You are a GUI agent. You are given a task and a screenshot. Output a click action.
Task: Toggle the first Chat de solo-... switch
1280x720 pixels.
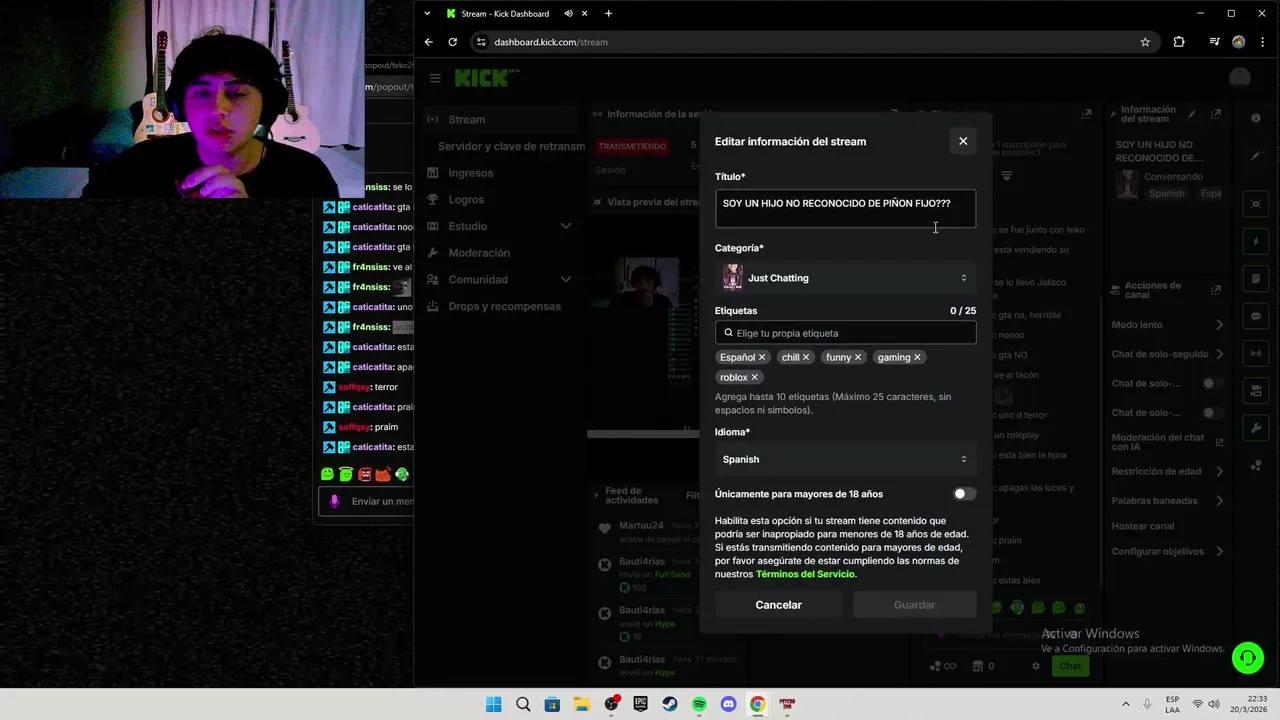pos(1213,383)
